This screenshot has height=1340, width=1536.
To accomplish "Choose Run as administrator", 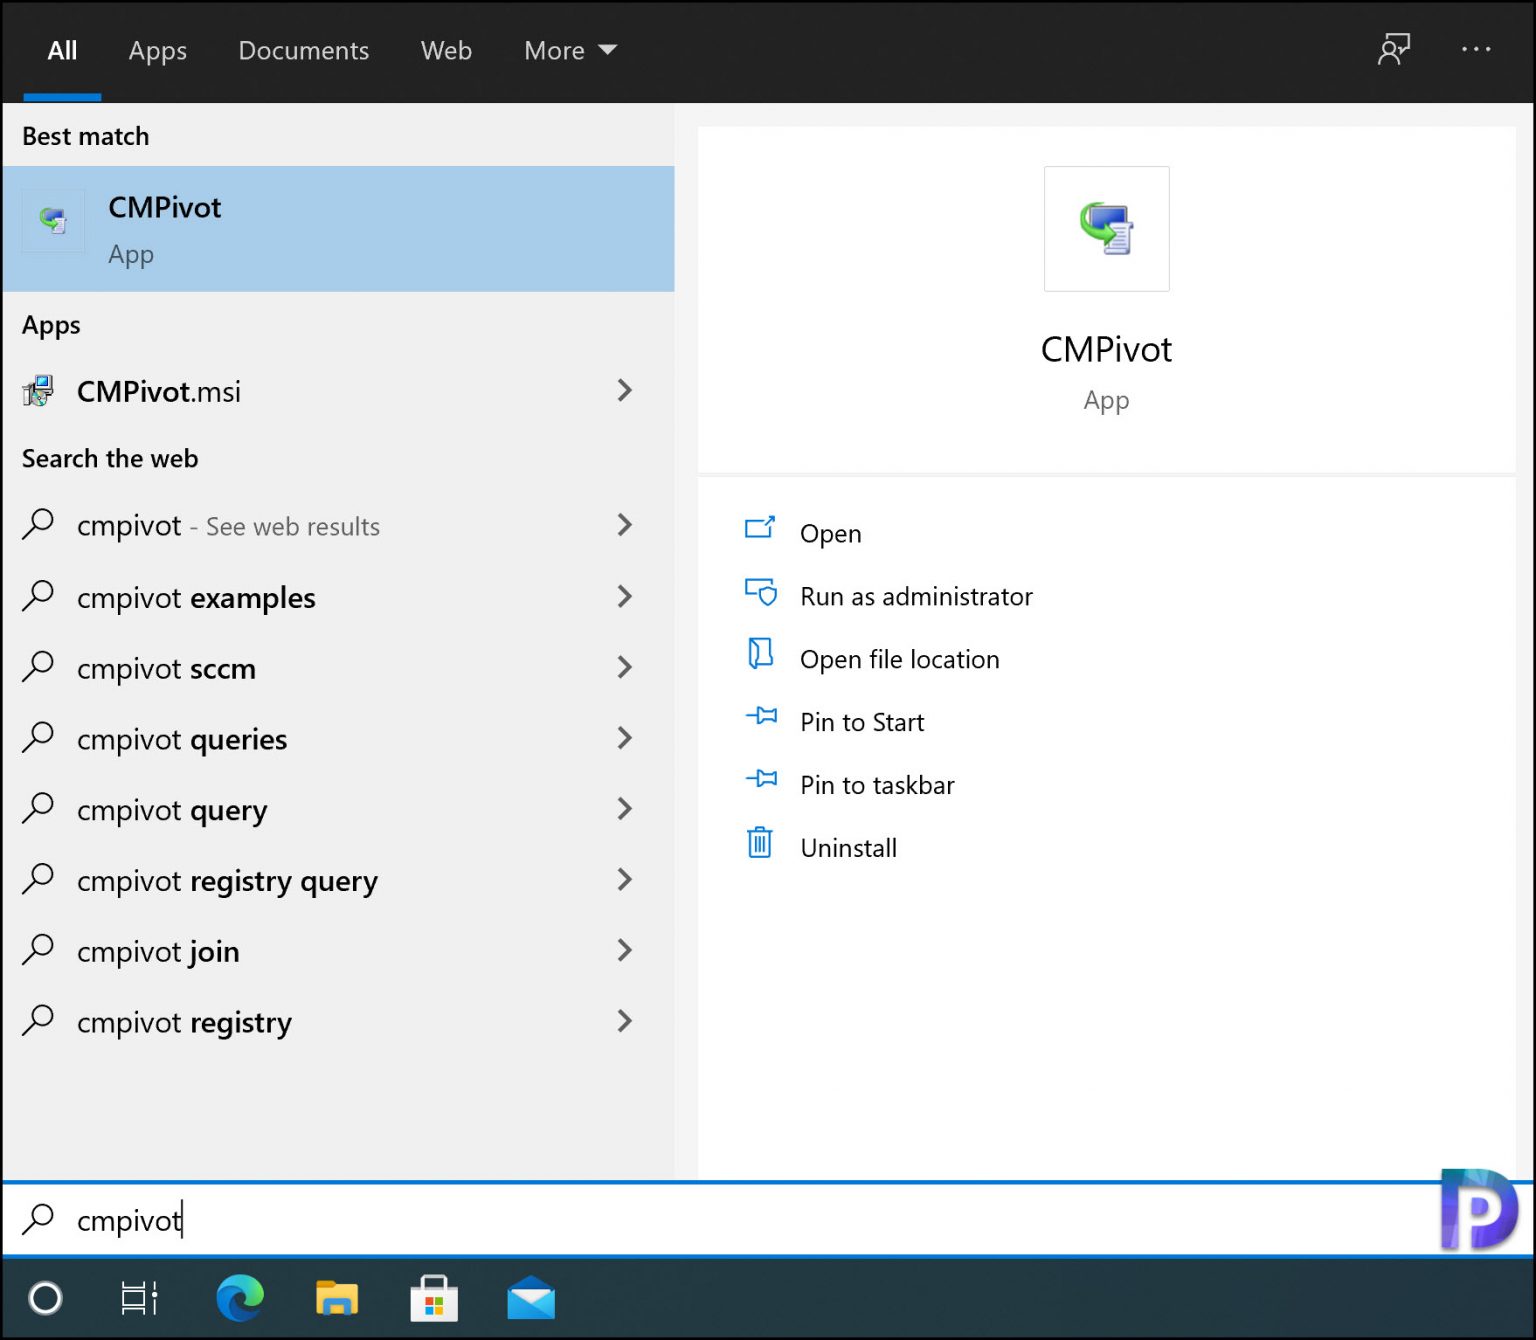I will point(916,596).
